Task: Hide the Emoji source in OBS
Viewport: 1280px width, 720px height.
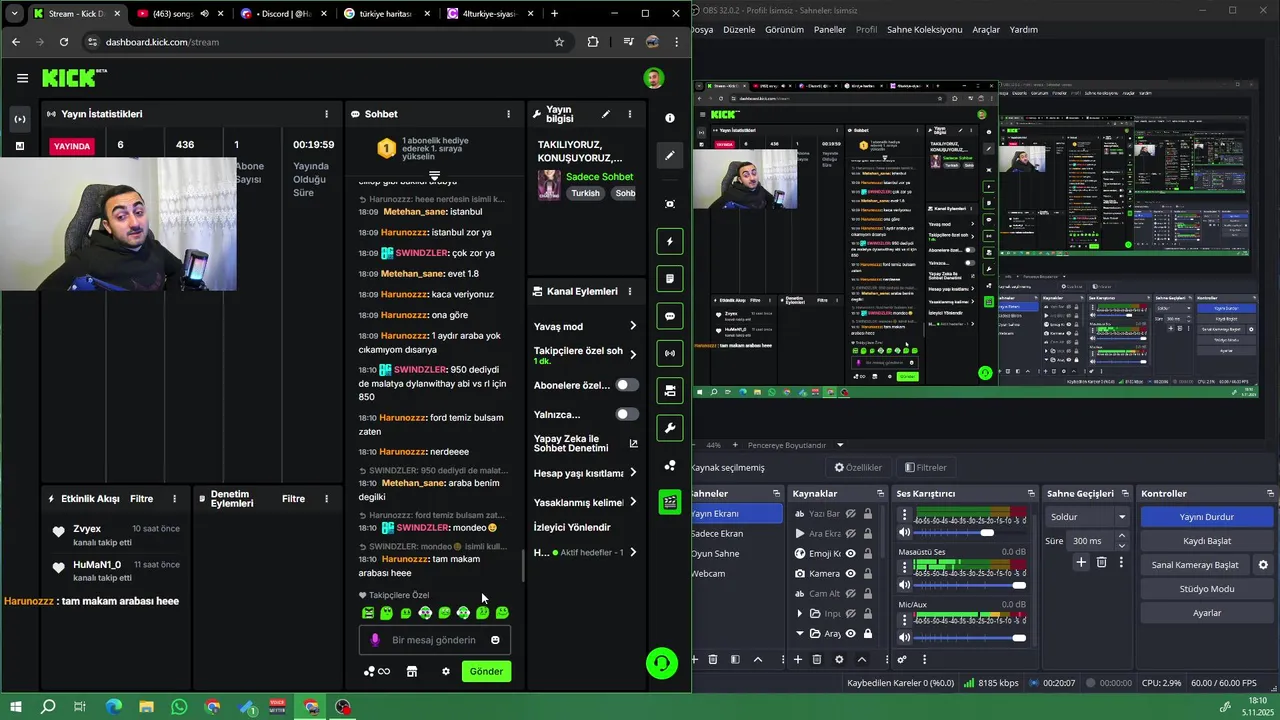Action: 850,553
